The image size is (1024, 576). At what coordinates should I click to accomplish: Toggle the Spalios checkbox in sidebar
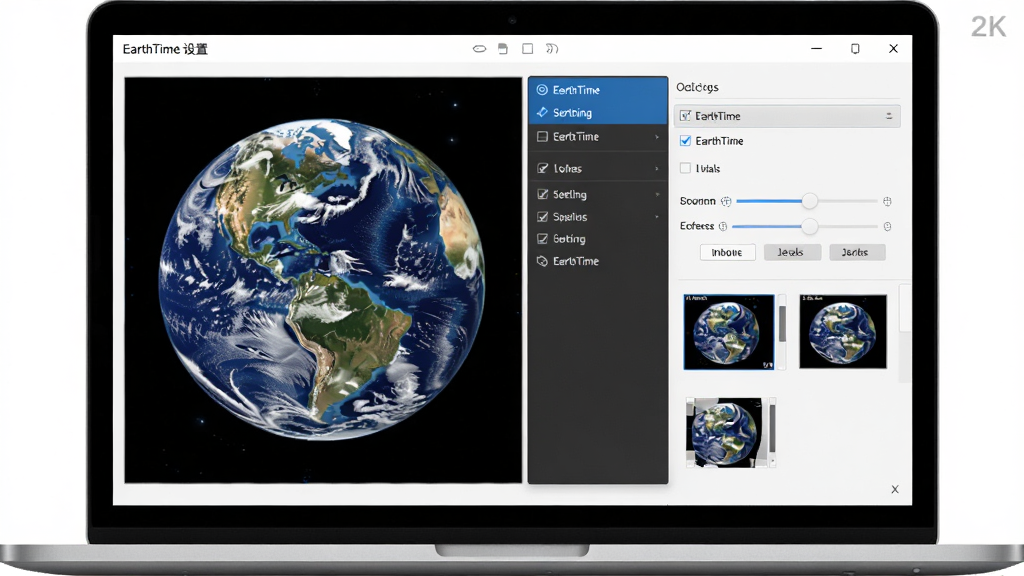542,217
